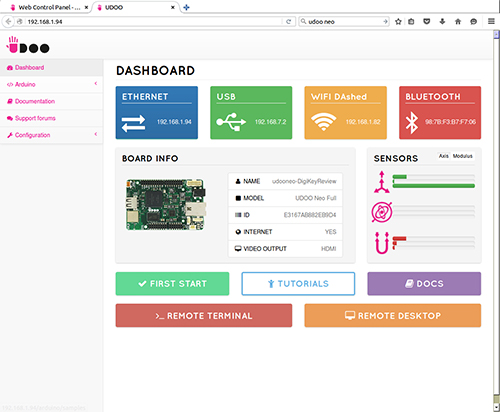Screen dimensions: 500x412
Task: Open Dashboard in the sidebar
Action: [x=51, y=68]
